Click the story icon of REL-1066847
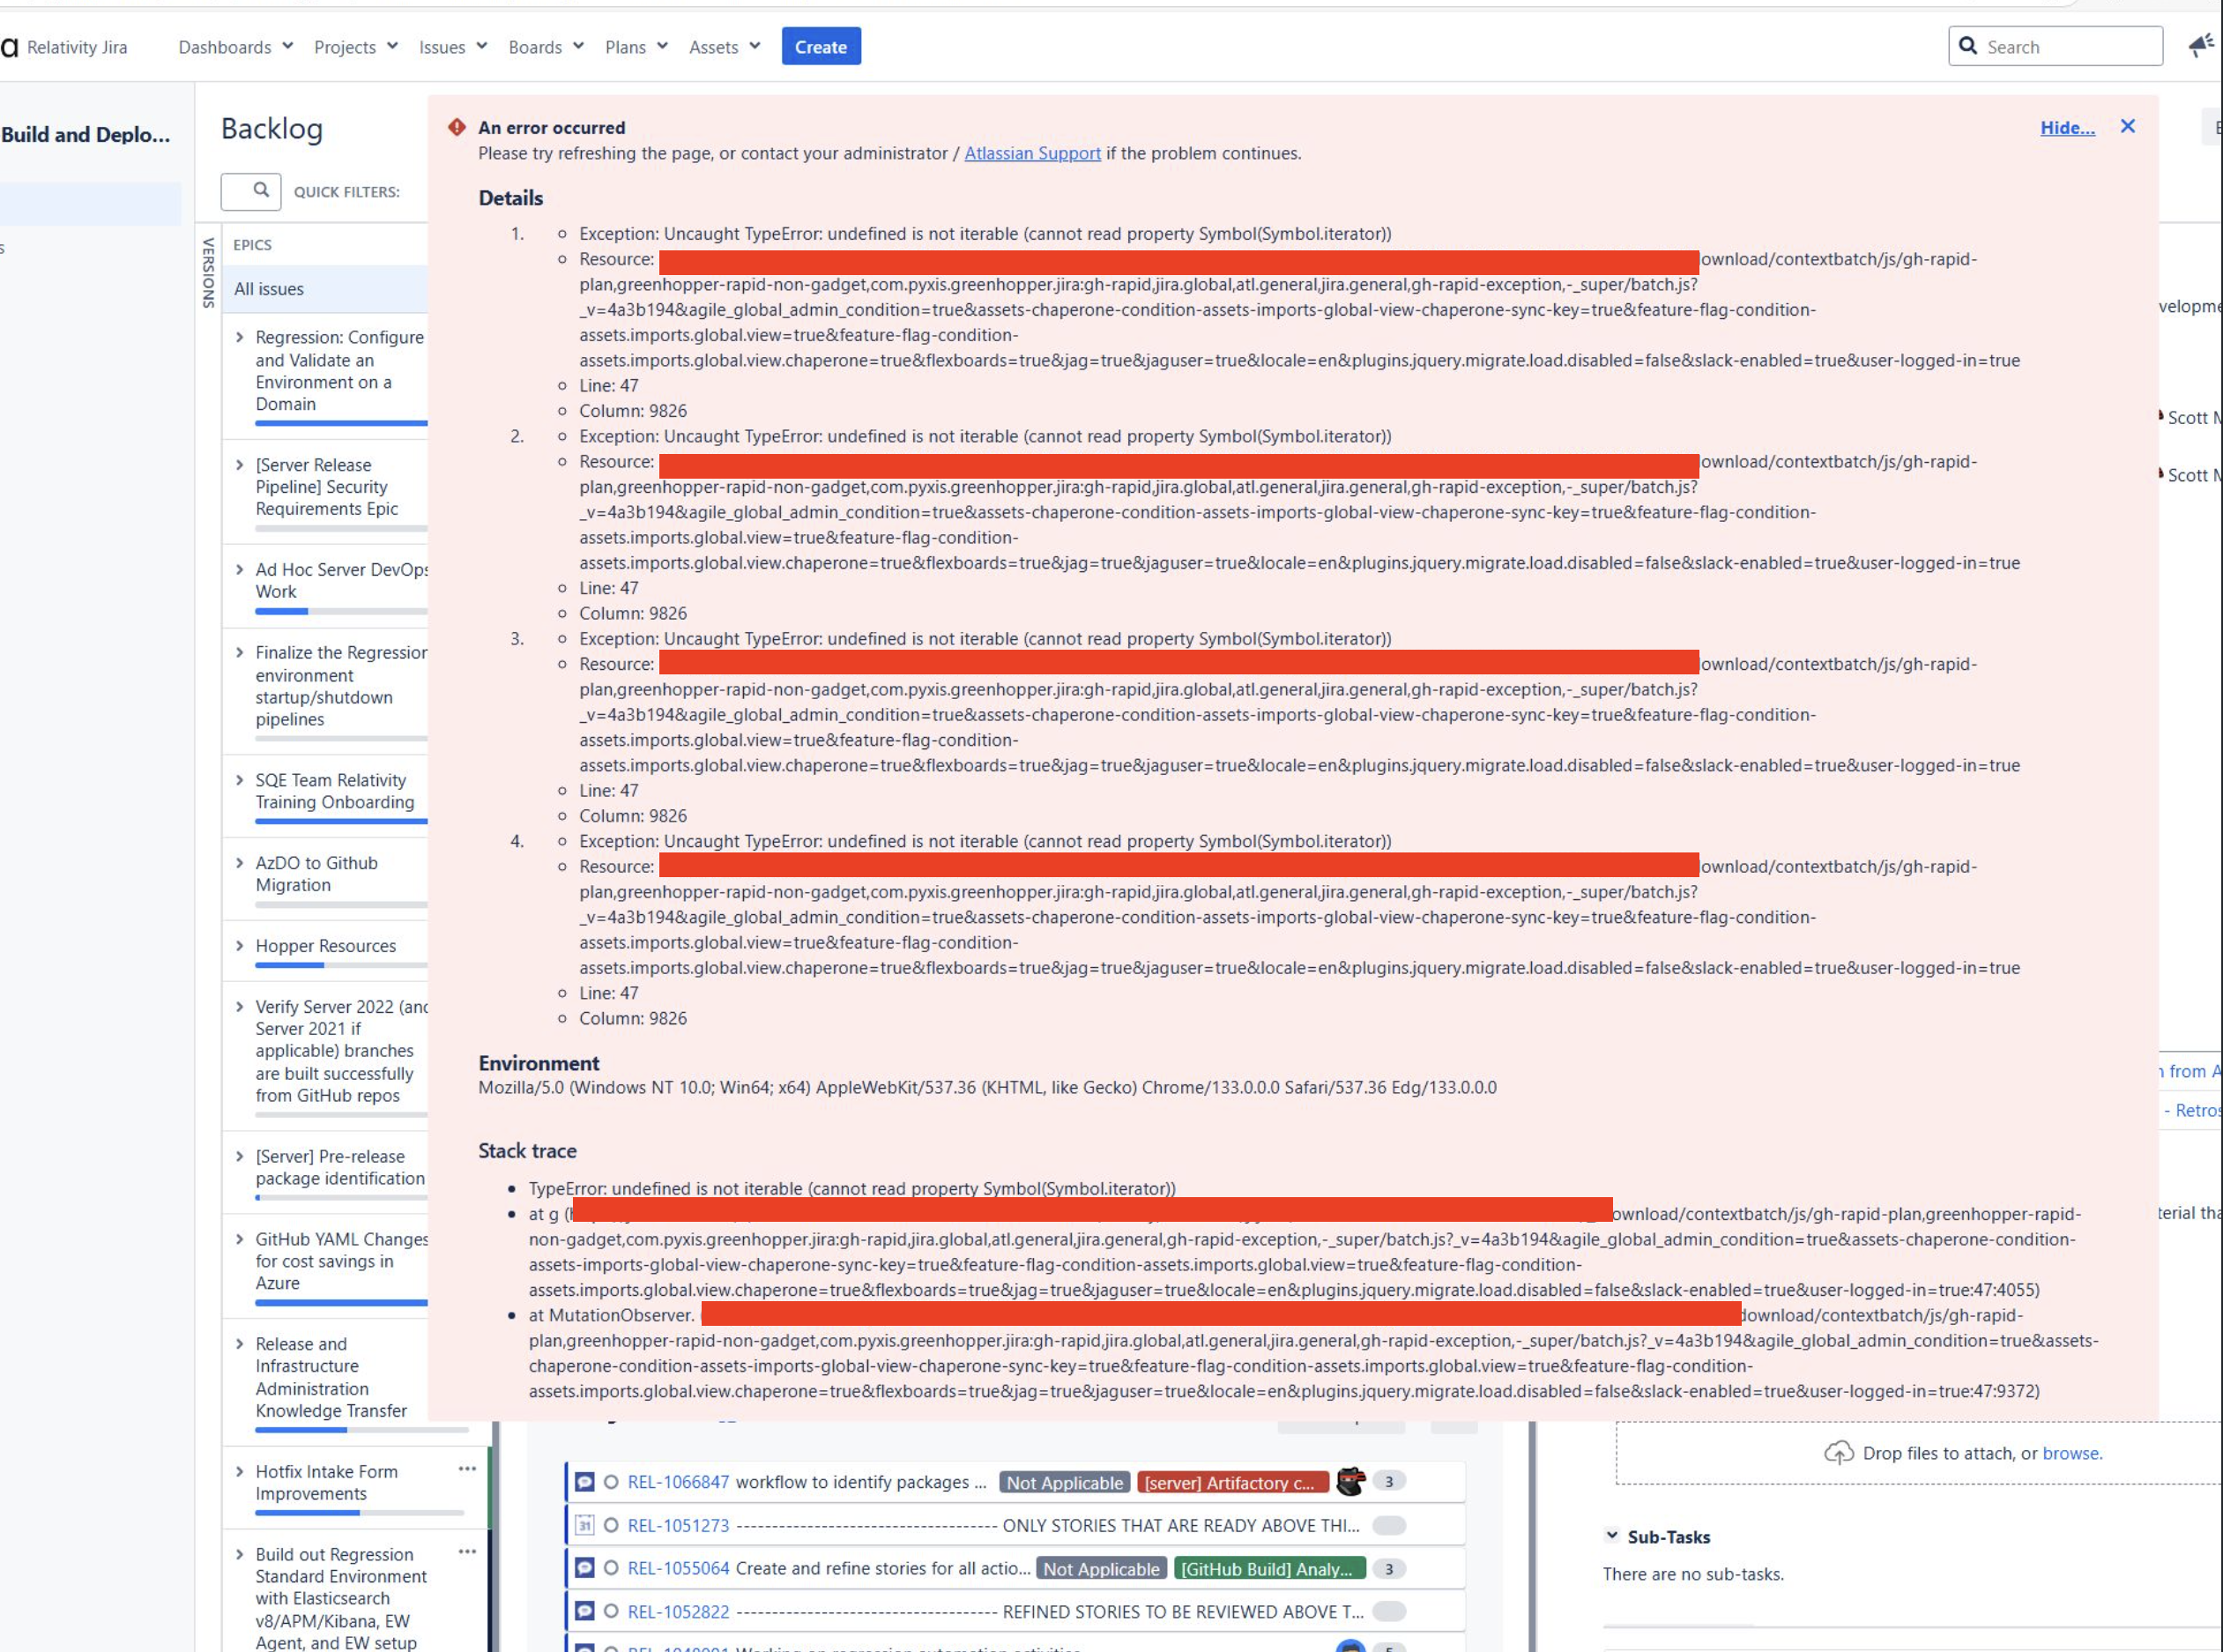Viewport: 2223px width, 1652px height. coord(585,1482)
